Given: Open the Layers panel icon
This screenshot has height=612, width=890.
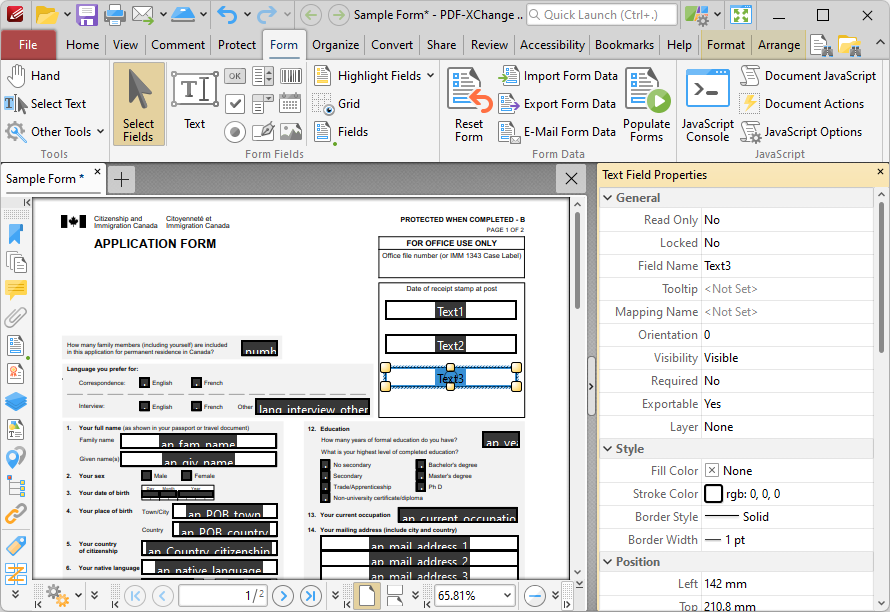Looking at the screenshot, I should click(15, 401).
